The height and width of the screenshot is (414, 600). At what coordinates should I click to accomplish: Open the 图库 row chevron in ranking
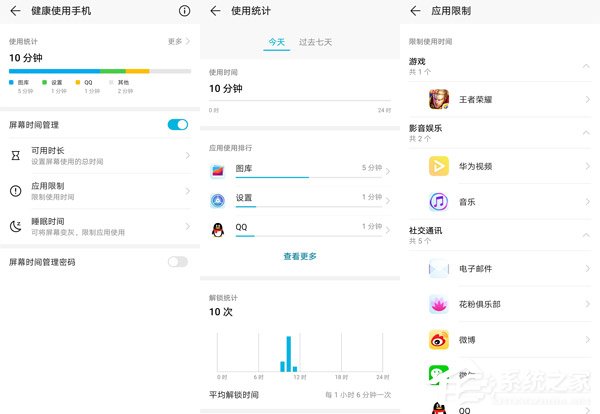click(388, 171)
